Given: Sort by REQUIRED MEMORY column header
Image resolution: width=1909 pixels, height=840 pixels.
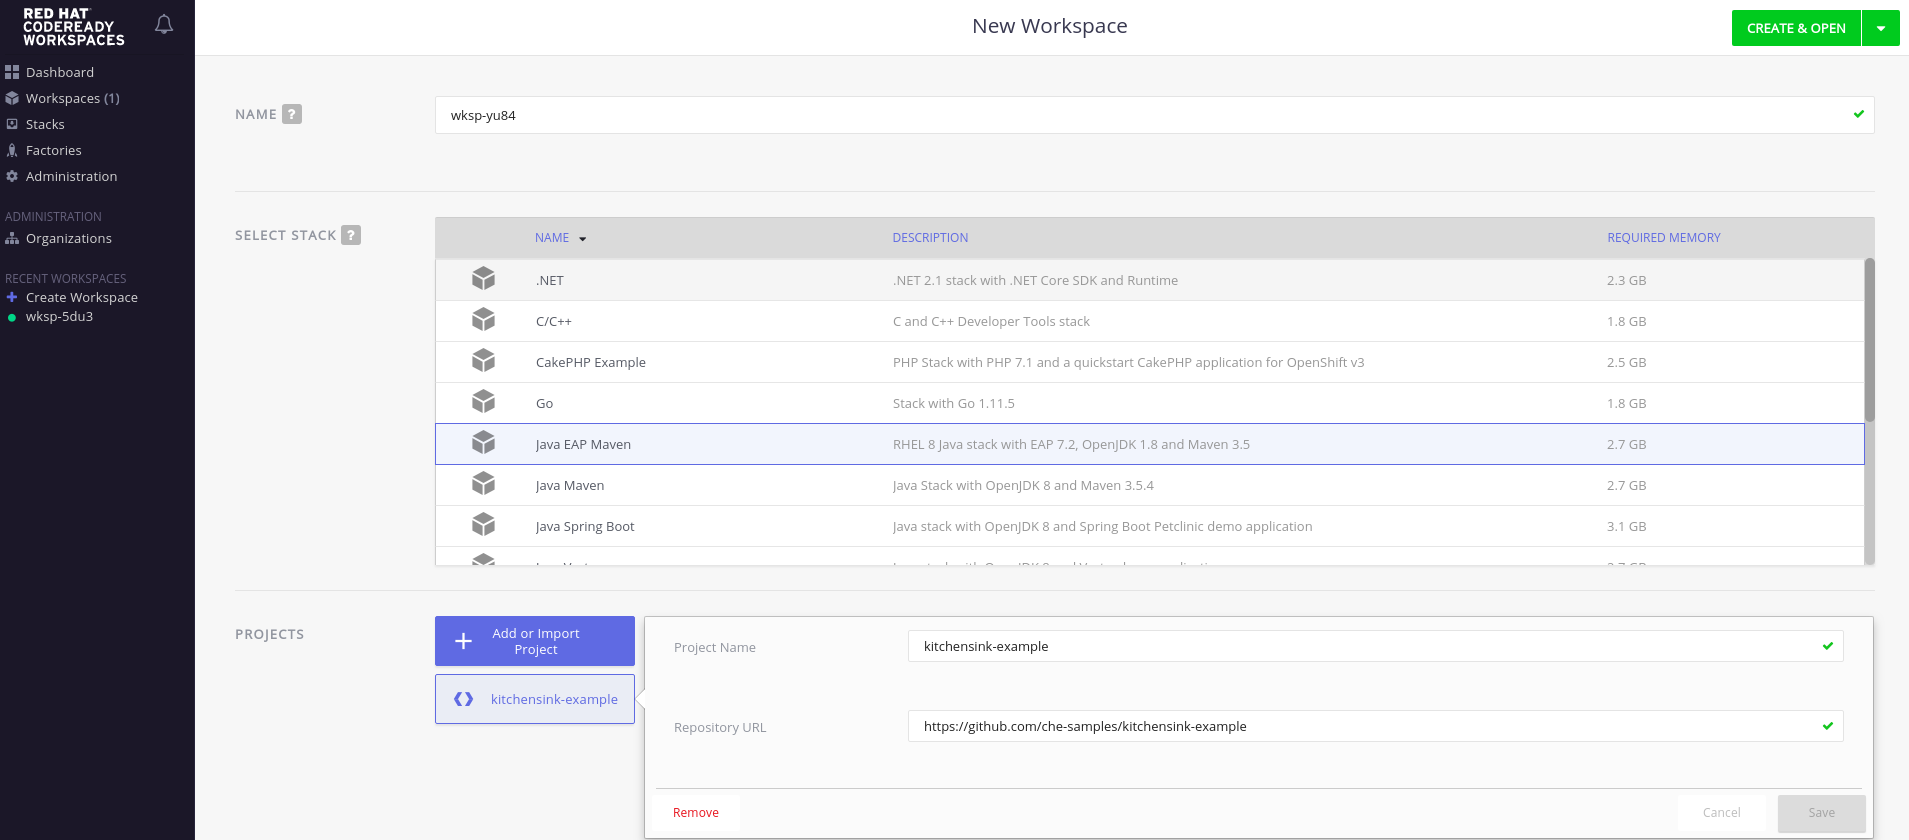Looking at the screenshot, I should [x=1664, y=238].
